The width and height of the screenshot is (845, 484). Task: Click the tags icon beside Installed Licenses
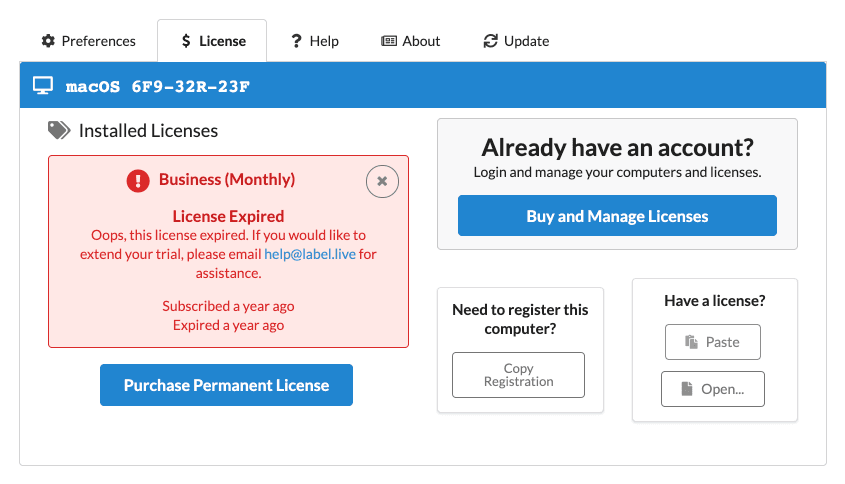pos(59,130)
